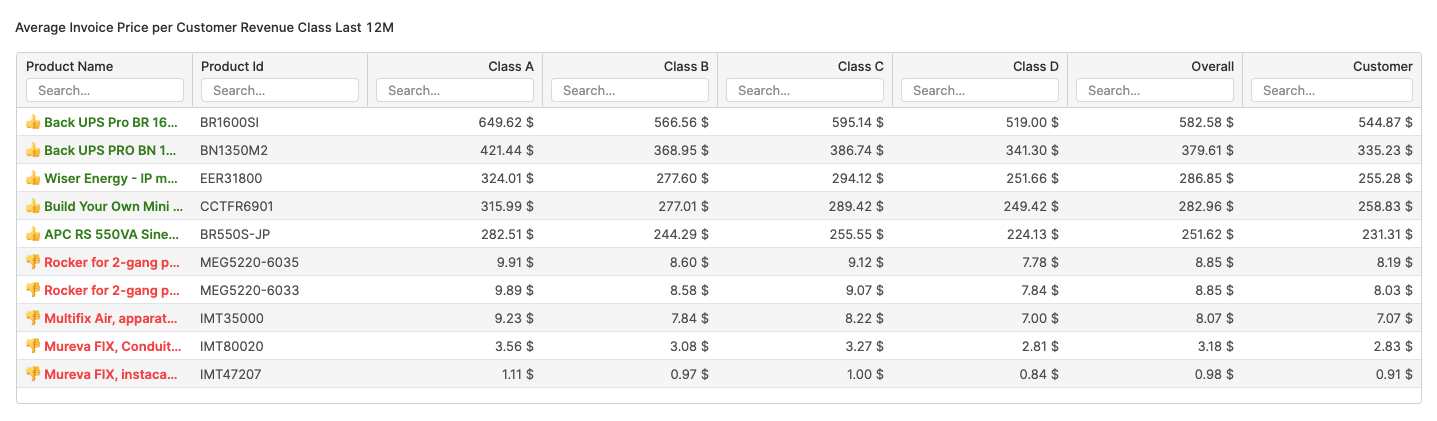This screenshot has height=421, width=1437.
Task: Click thumbs-up icon for Wiser Energy row
Action: (32, 178)
